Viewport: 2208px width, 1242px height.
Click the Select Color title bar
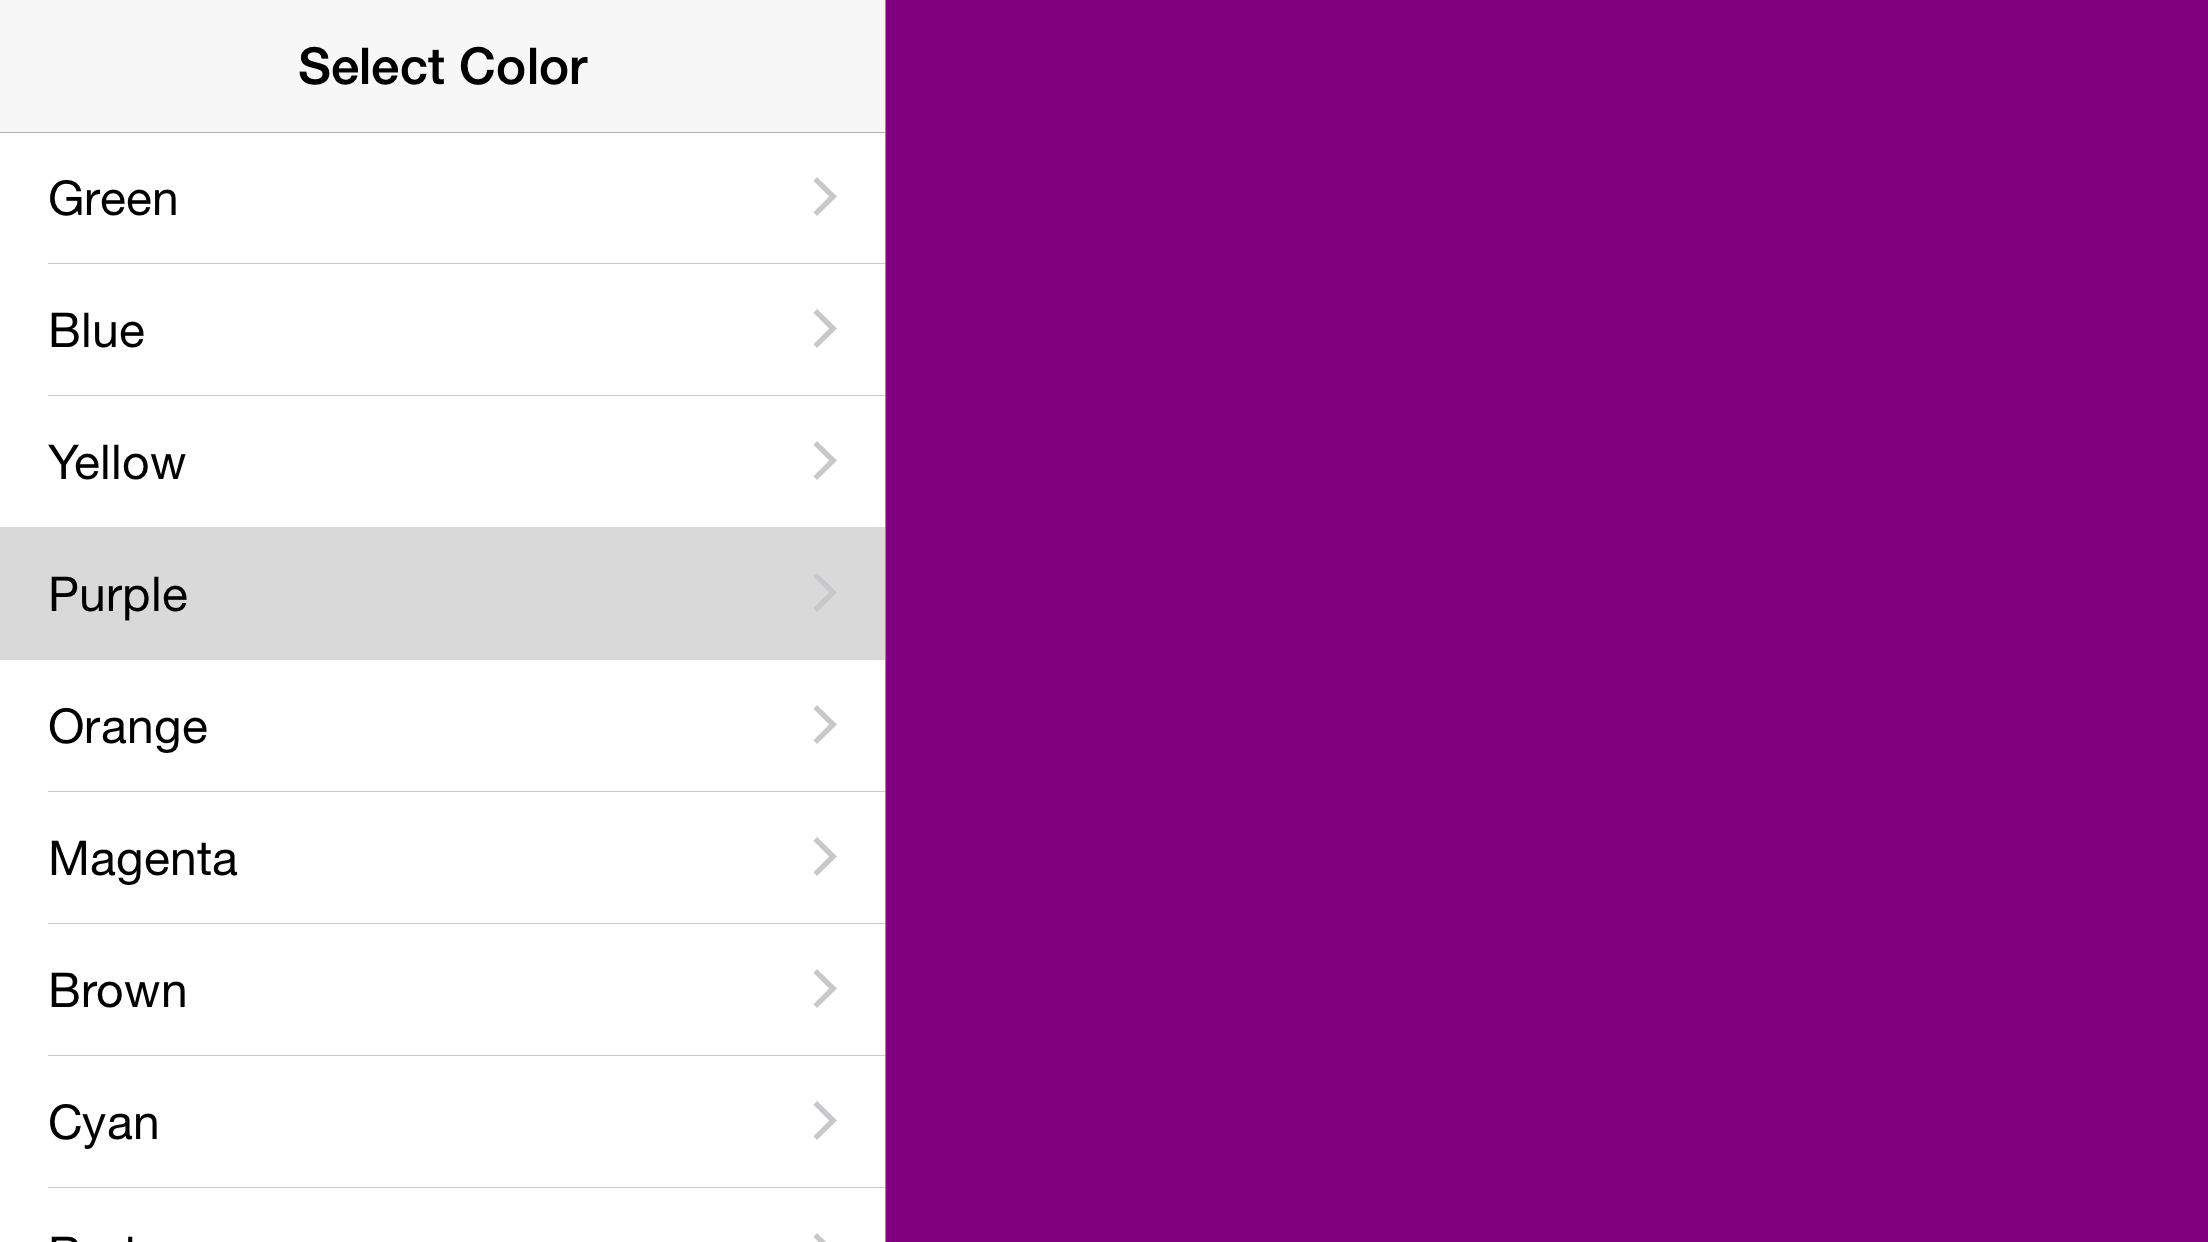click(442, 65)
